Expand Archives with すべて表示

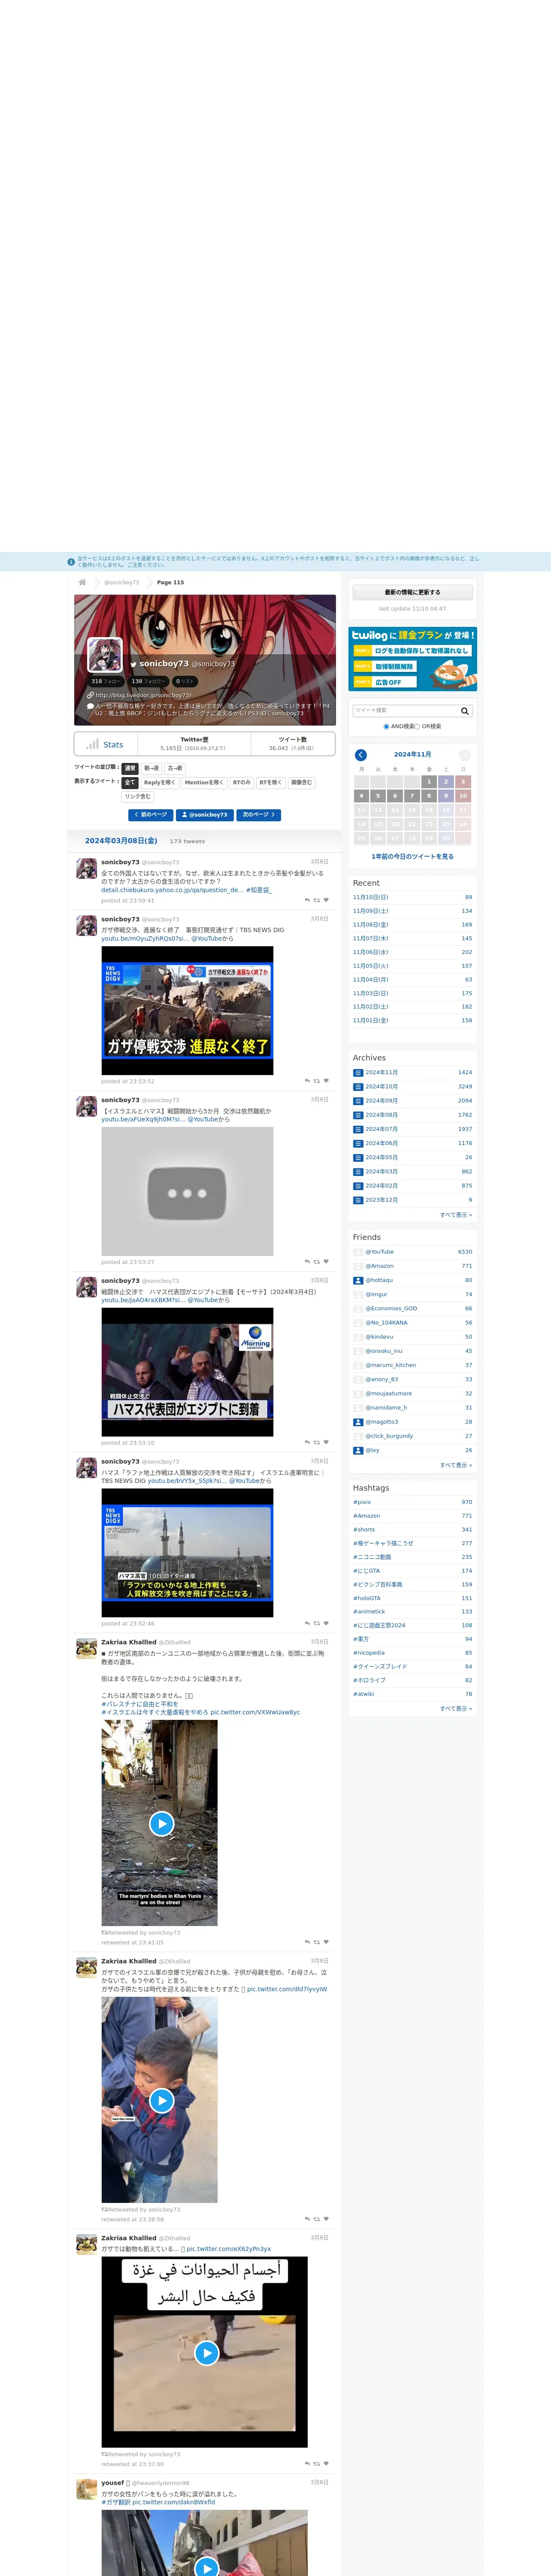(x=456, y=1215)
